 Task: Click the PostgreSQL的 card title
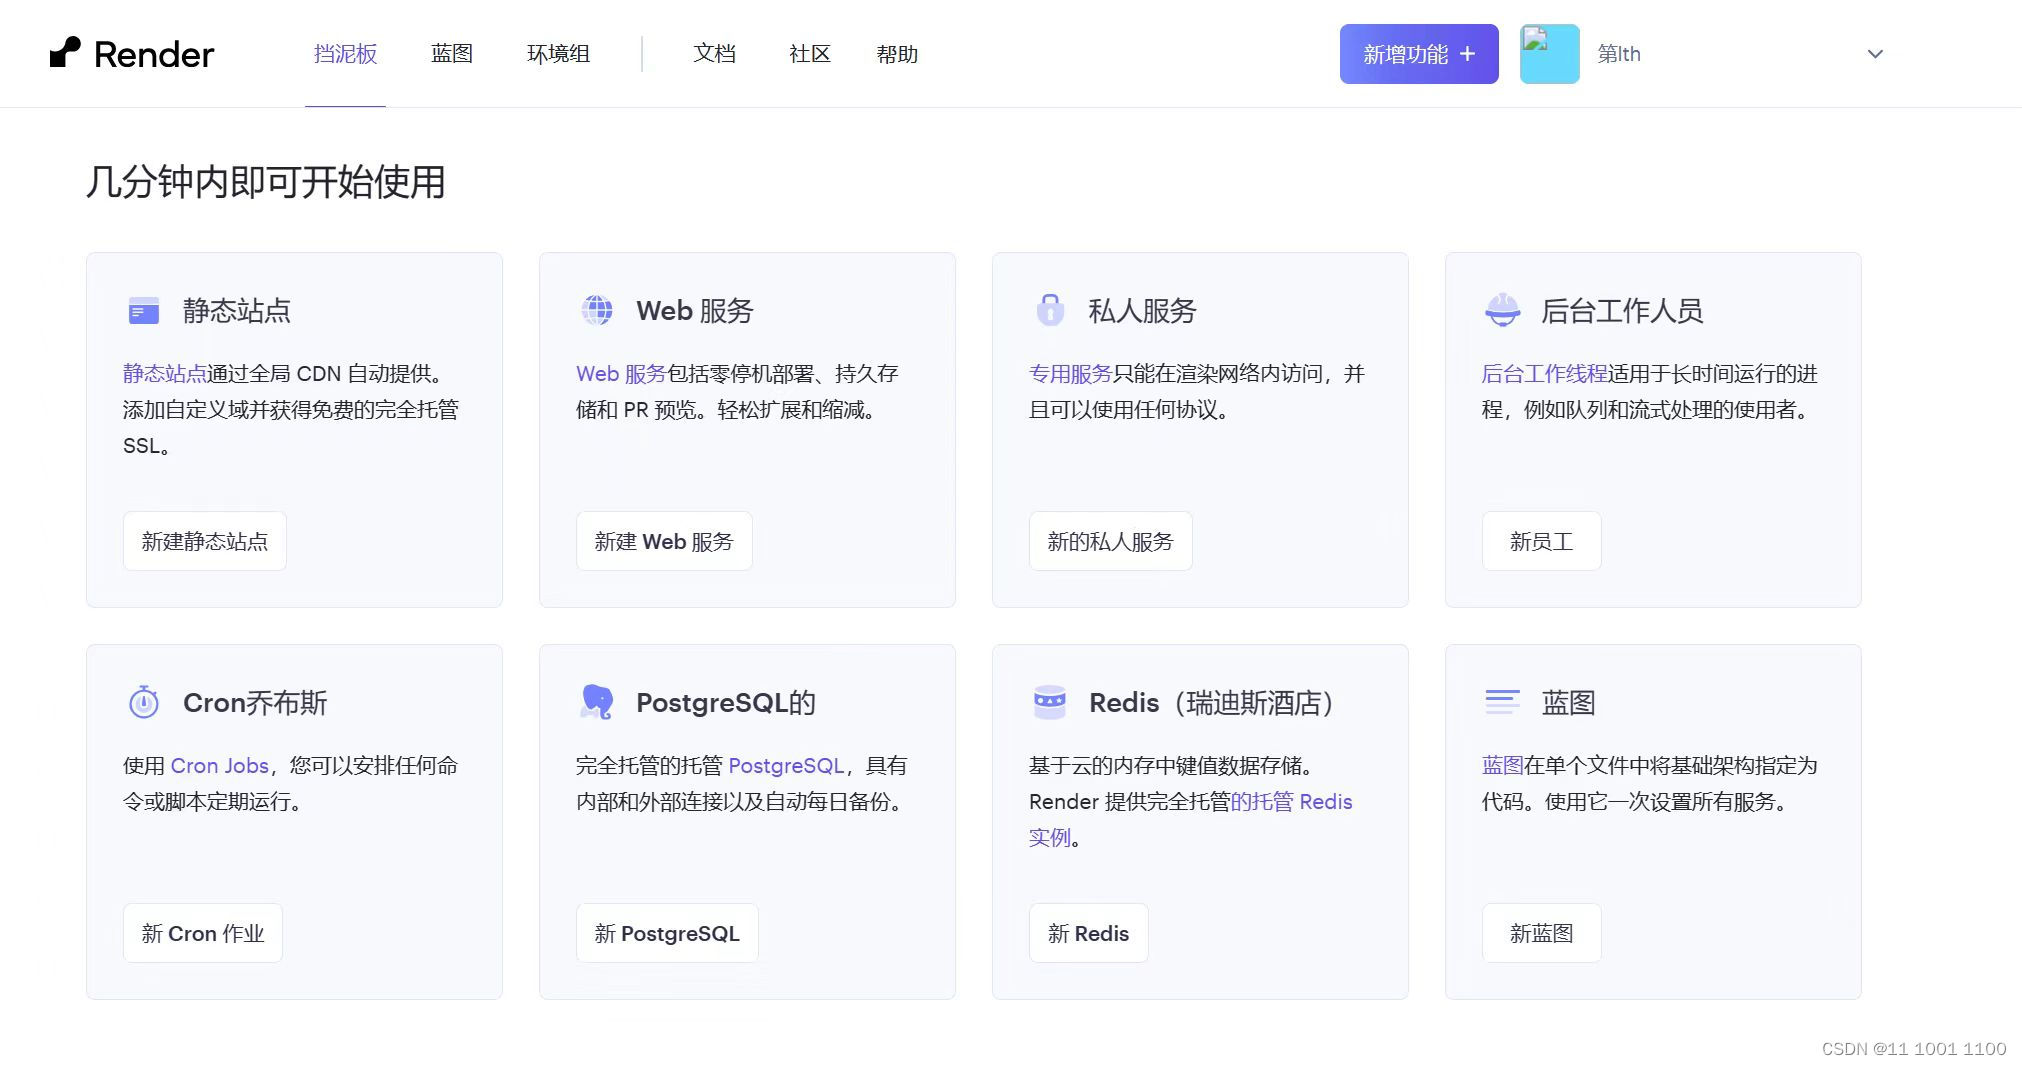tap(726, 702)
